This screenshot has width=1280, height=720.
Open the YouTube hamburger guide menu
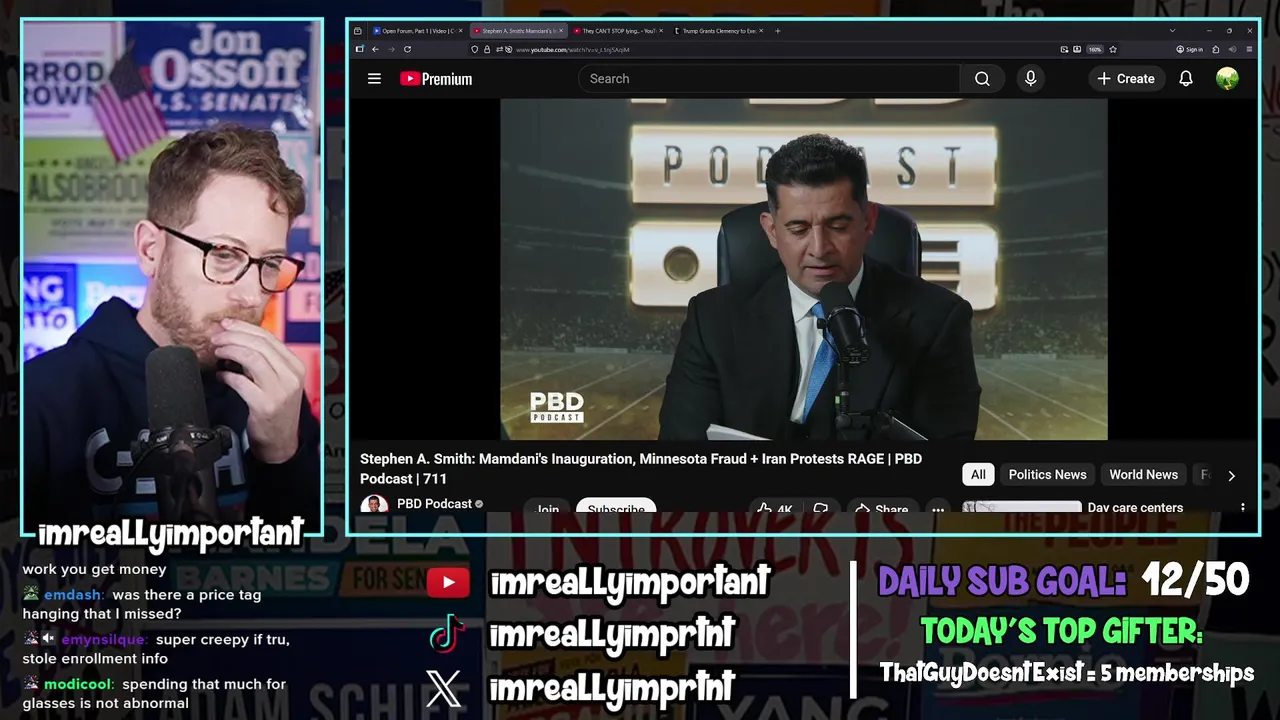[x=374, y=78]
